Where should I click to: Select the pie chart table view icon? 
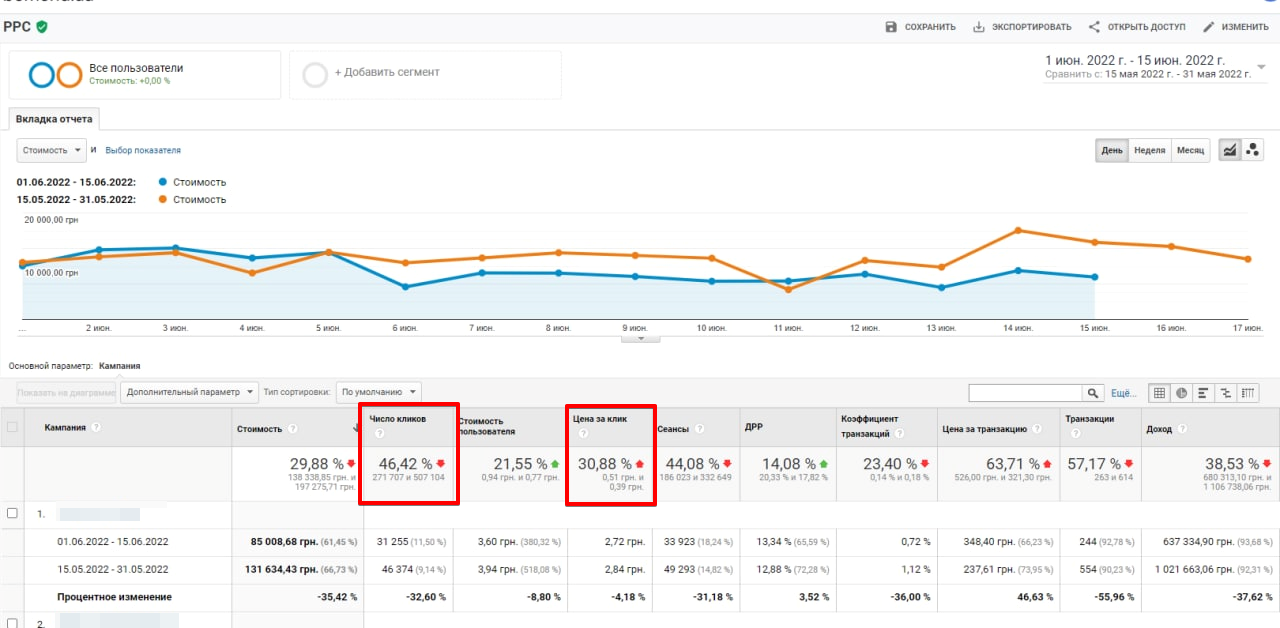(x=1182, y=394)
